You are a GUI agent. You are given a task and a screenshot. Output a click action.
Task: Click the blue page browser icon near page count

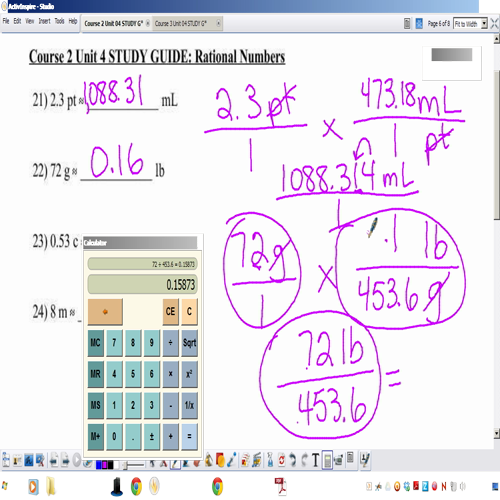tap(419, 23)
